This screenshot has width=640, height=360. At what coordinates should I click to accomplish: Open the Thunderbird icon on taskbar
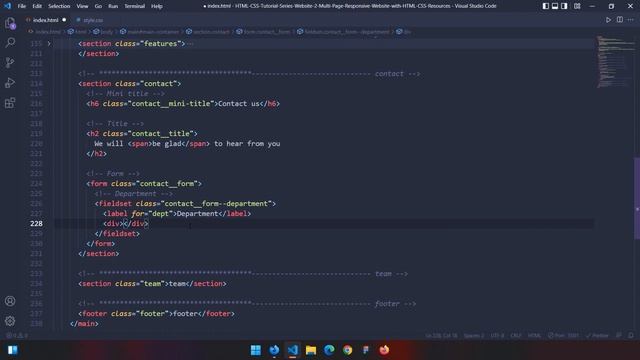(274, 350)
